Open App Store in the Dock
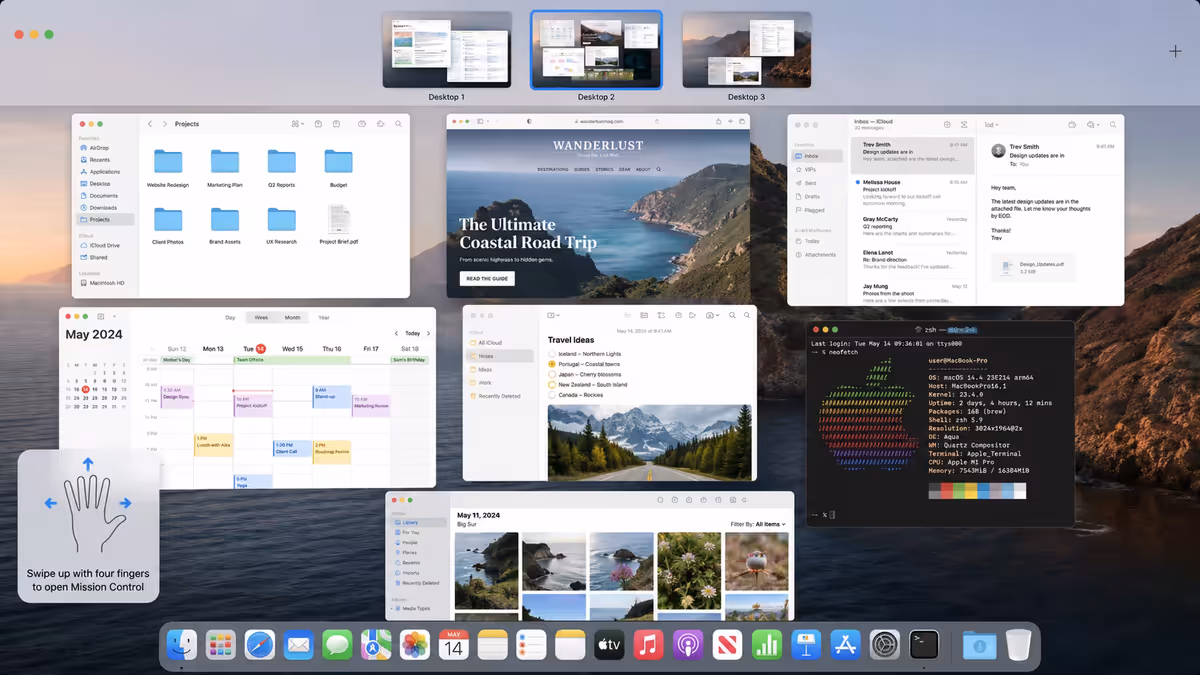 [x=846, y=645]
